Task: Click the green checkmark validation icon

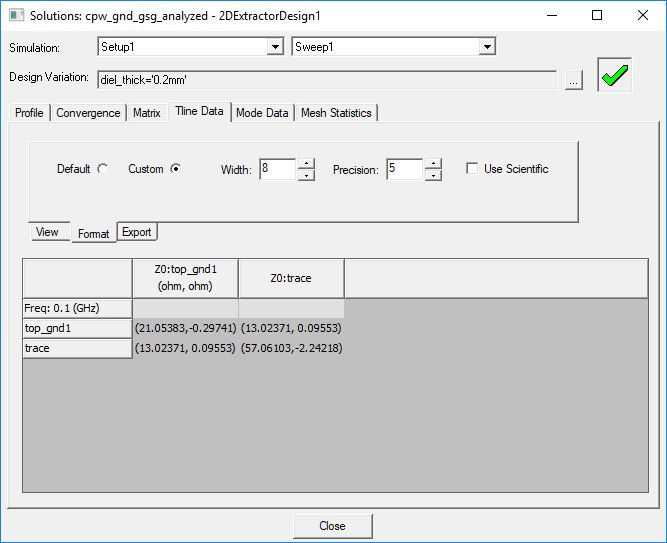Action: coord(615,75)
